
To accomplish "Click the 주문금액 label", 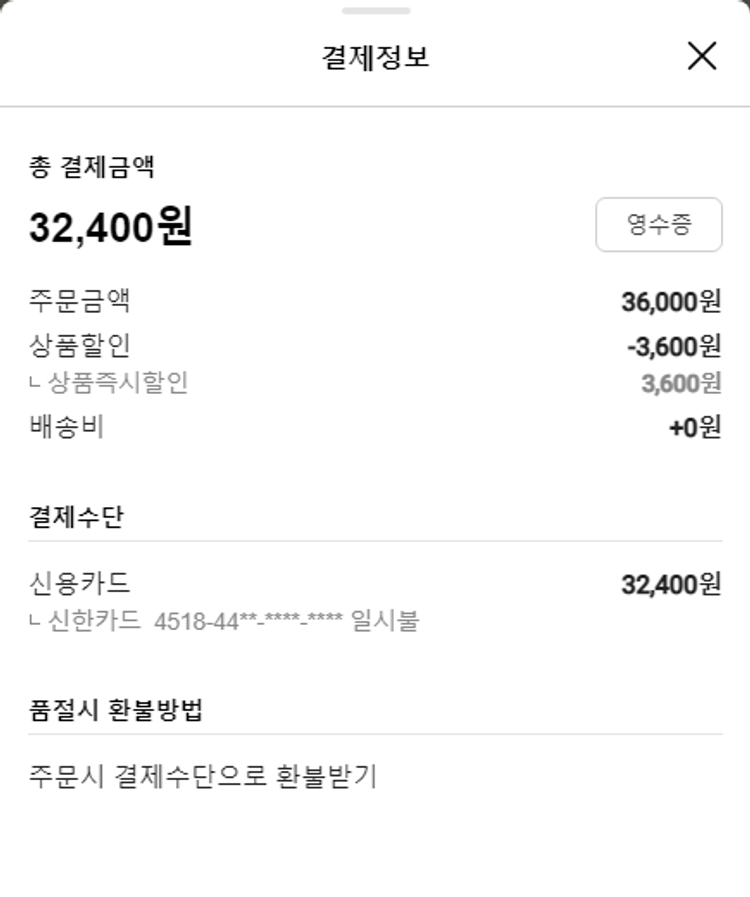I will (80, 300).
